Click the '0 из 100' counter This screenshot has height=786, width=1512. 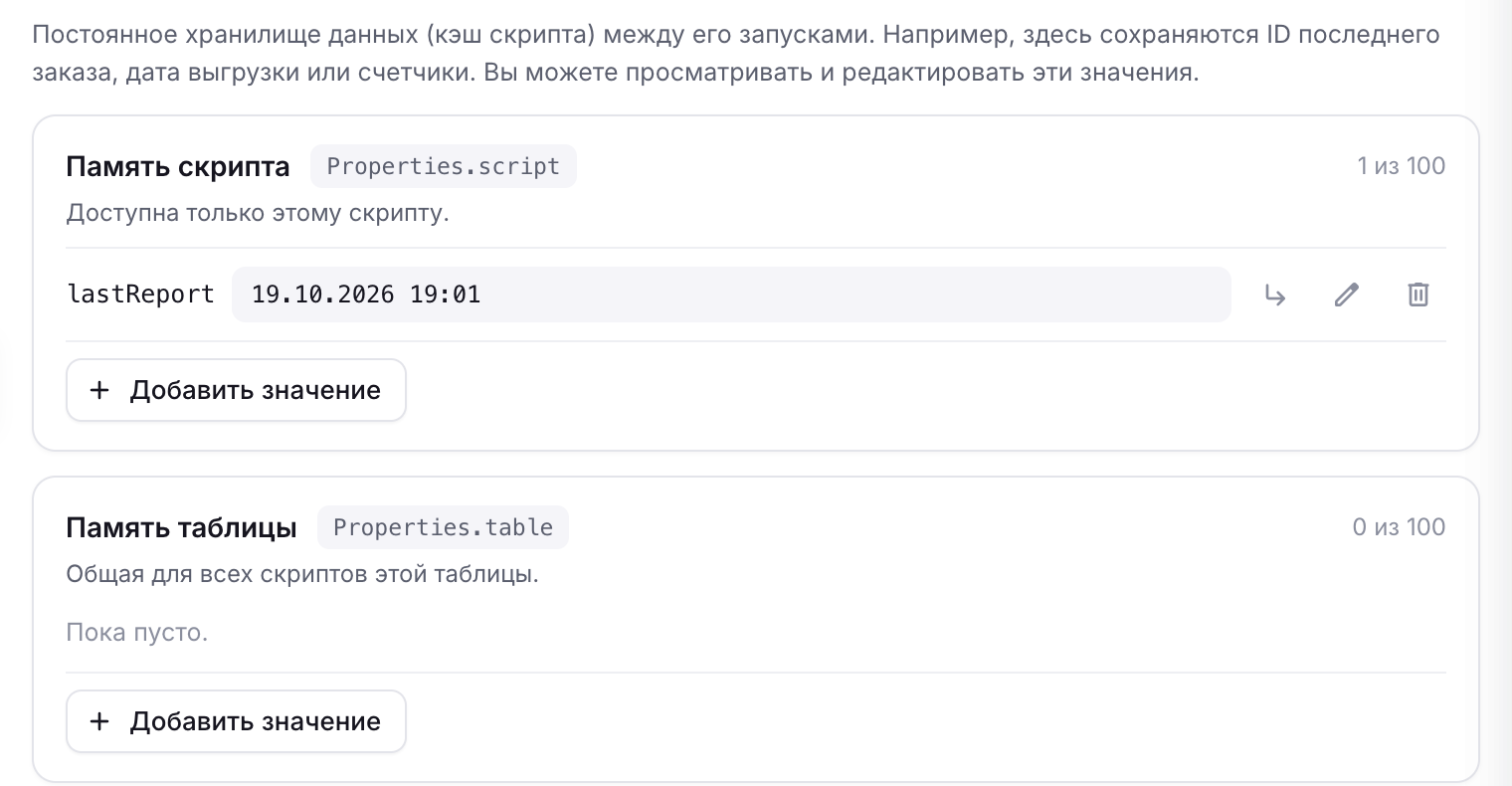pos(1399,527)
